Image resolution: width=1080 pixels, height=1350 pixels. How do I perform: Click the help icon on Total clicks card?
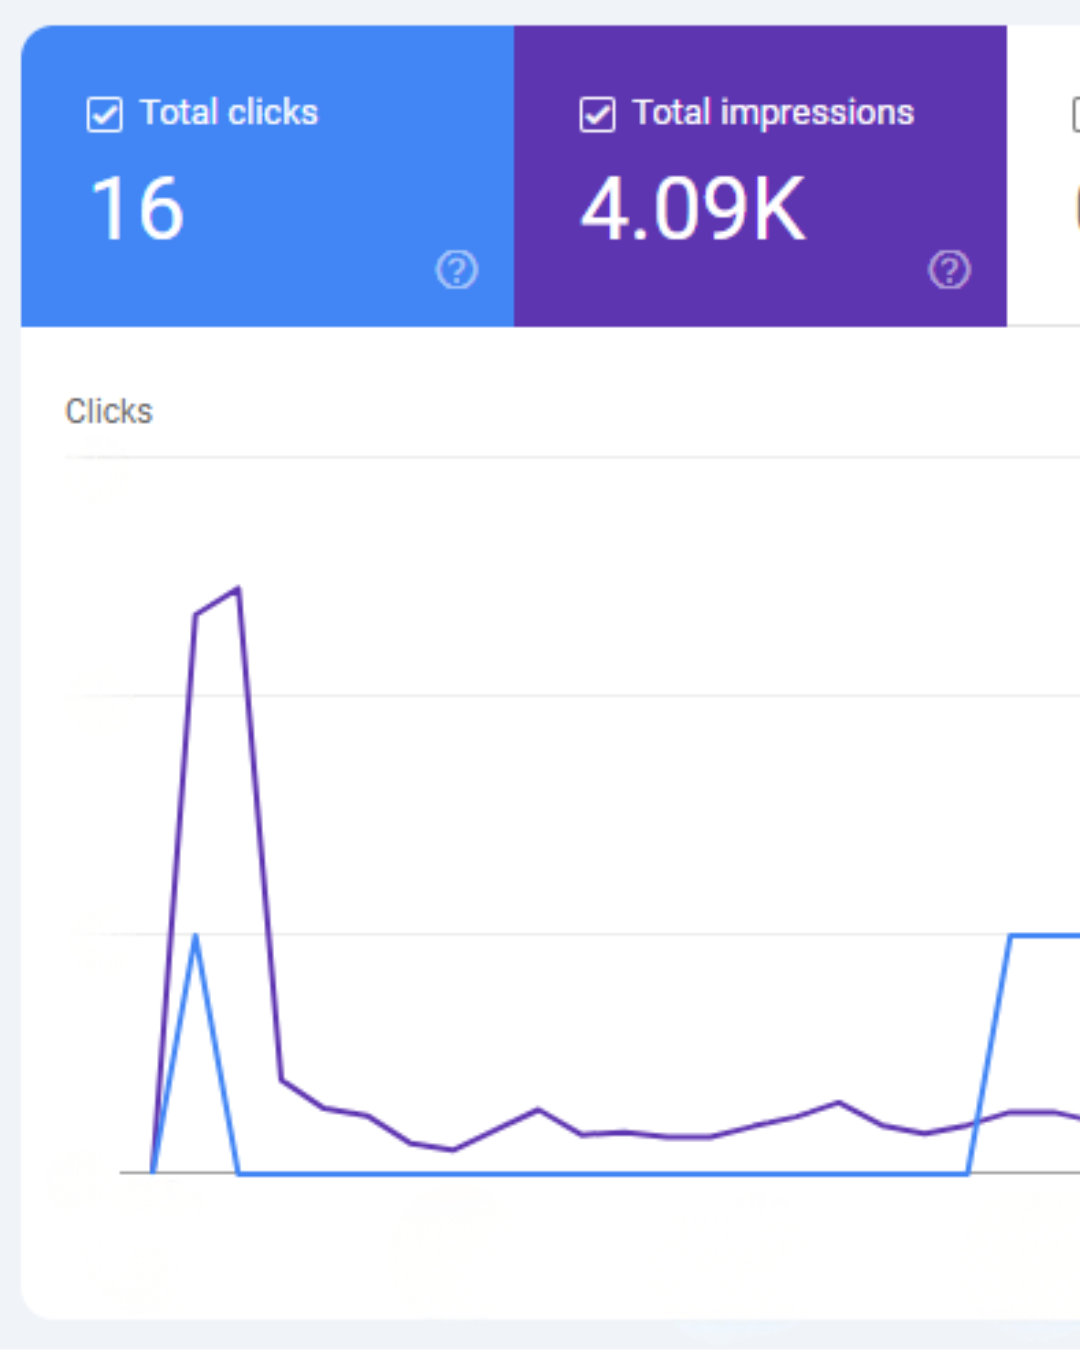[x=457, y=270]
